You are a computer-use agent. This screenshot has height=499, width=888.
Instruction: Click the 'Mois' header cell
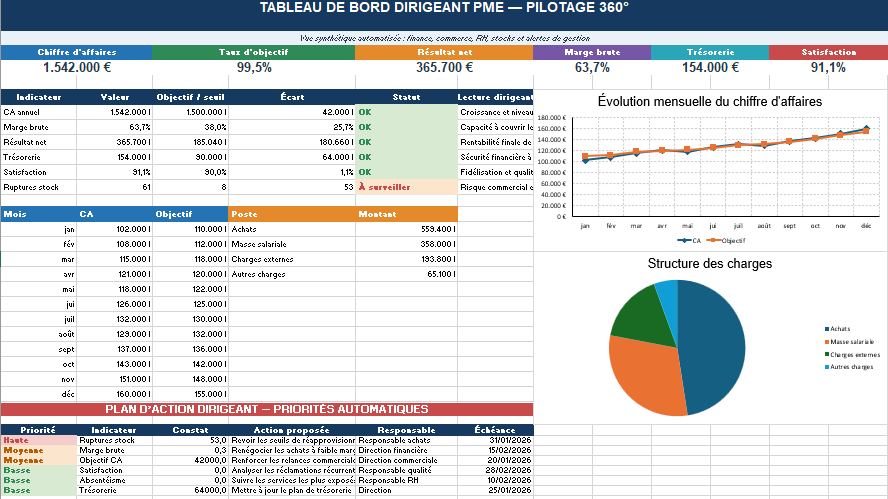(x=39, y=214)
